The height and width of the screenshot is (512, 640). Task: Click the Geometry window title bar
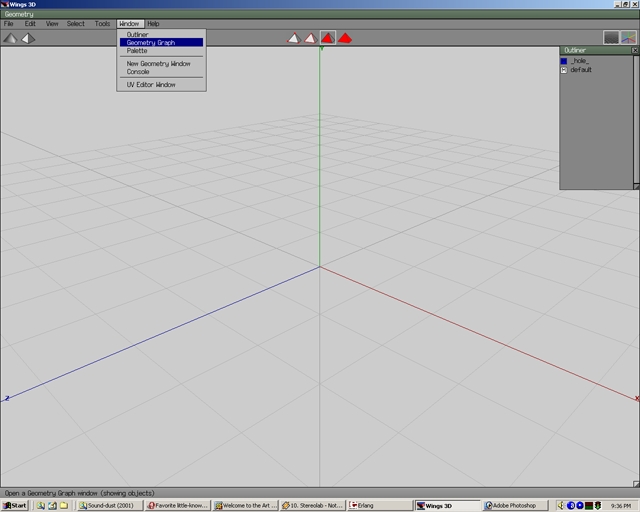[320, 14]
